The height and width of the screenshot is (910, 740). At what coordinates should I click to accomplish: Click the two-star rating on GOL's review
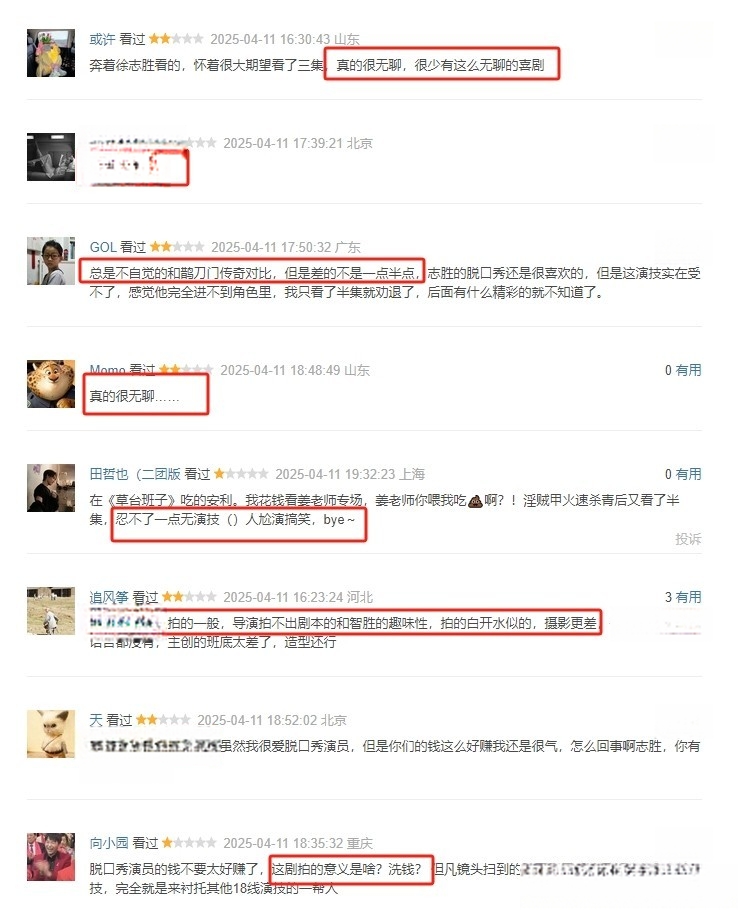177,247
